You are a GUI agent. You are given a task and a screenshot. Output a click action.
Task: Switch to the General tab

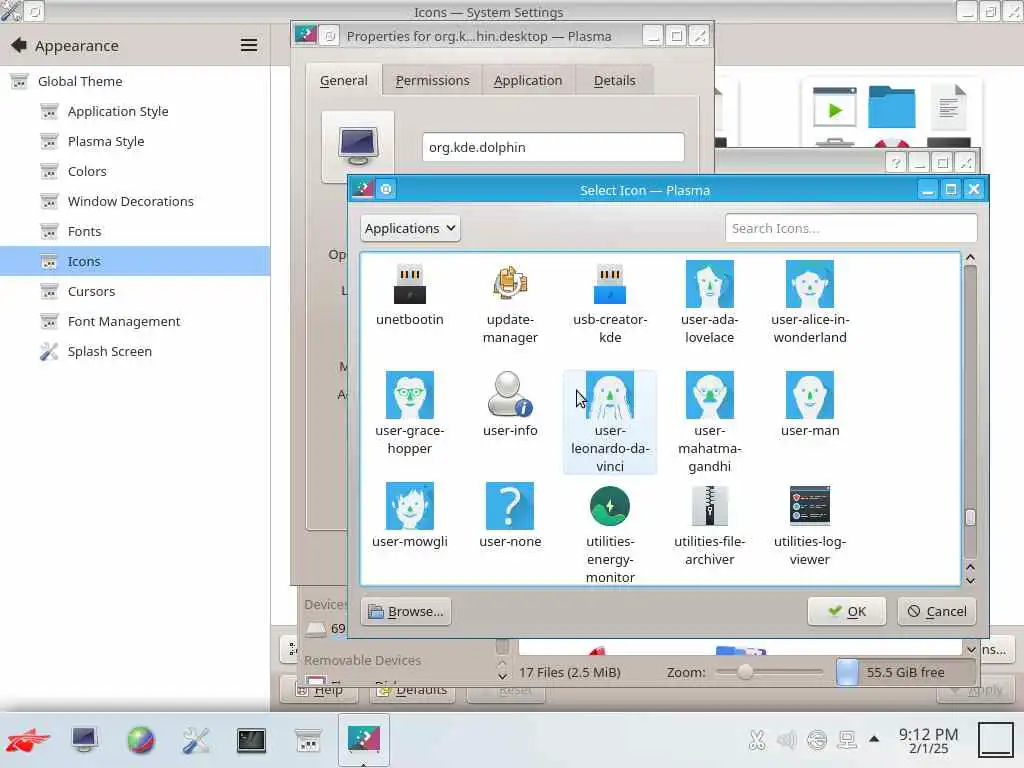tap(344, 80)
